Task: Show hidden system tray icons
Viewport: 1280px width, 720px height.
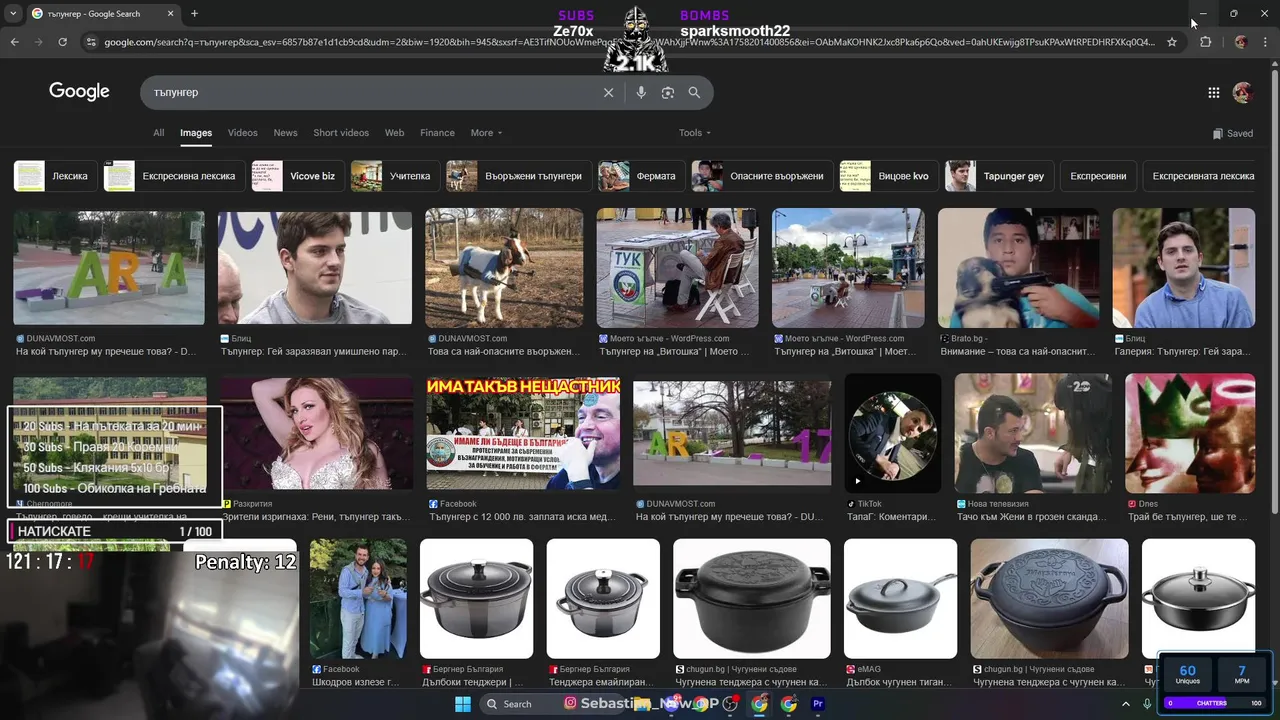Action: point(1125,704)
